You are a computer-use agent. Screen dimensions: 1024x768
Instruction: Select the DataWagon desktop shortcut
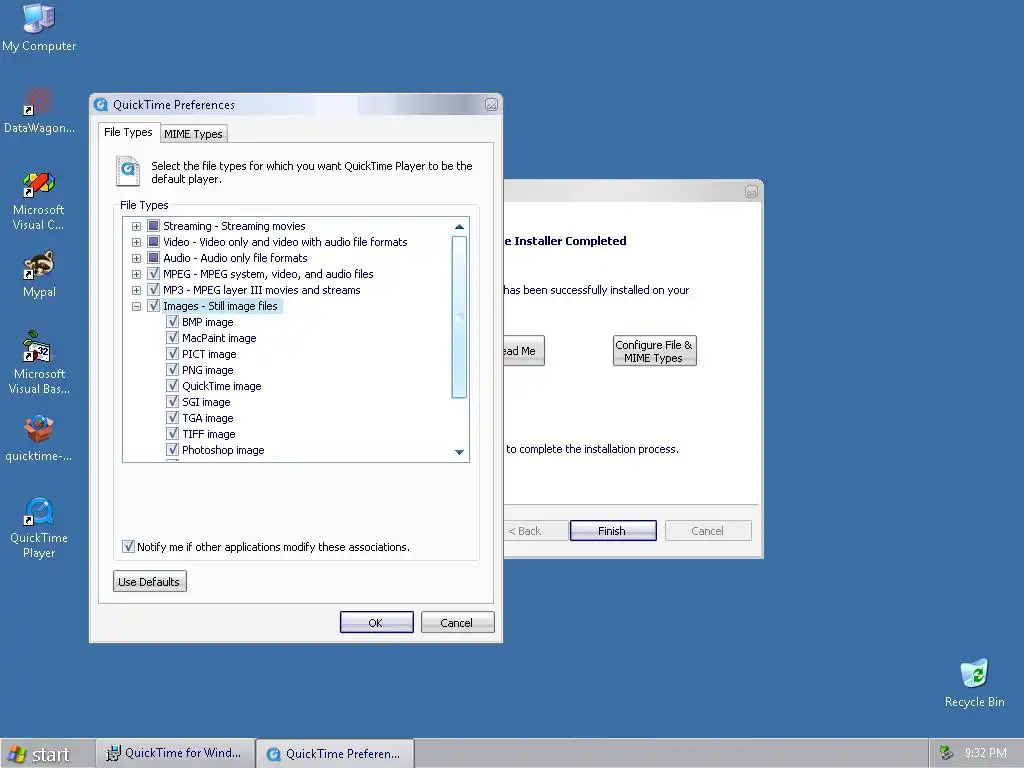(x=39, y=110)
